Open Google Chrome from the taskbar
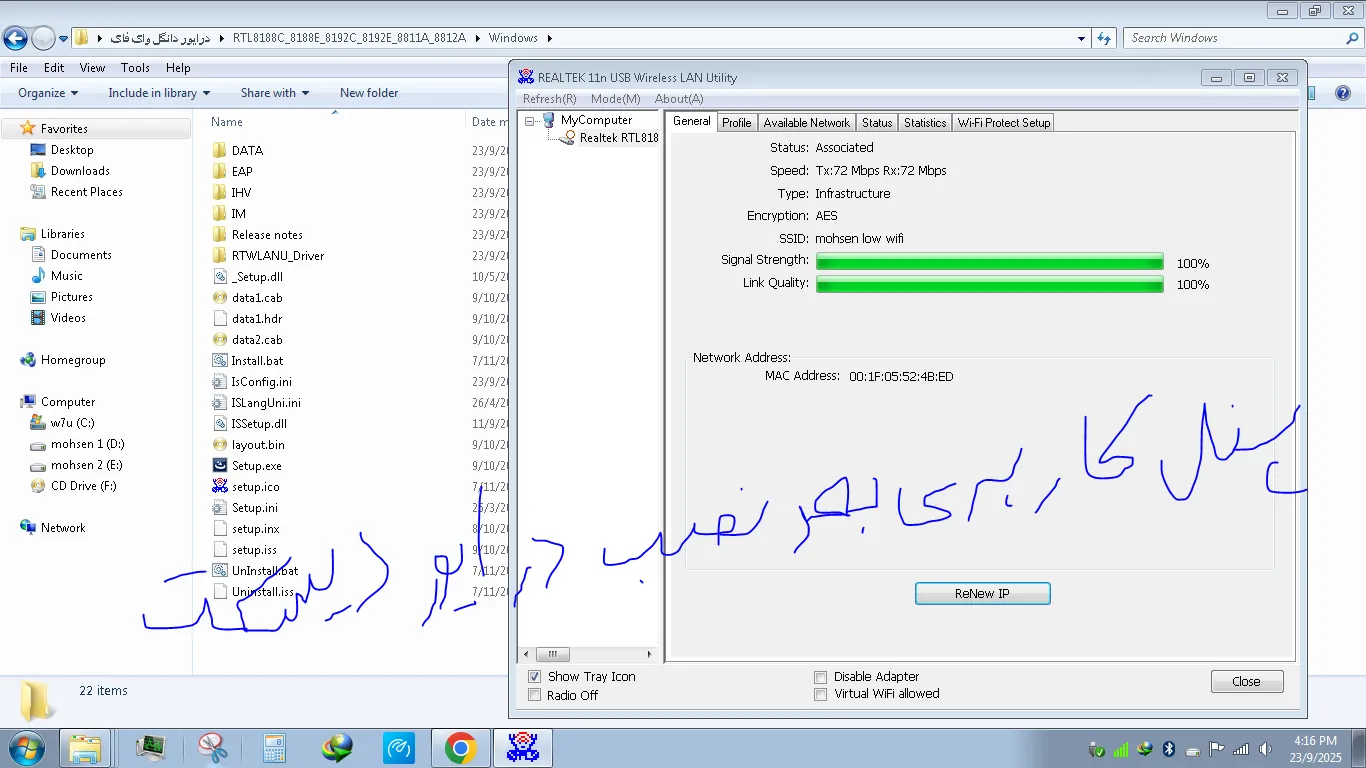 460,748
